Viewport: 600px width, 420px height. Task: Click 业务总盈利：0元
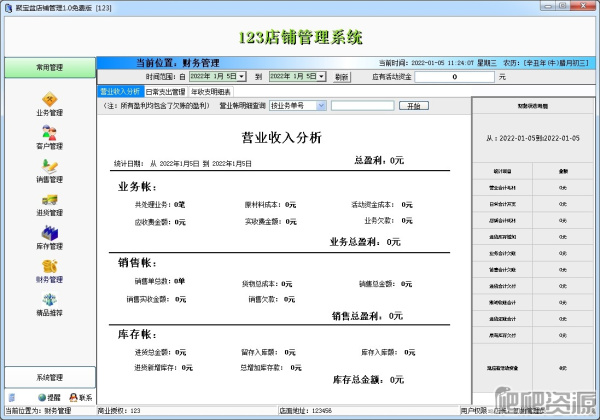click(x=365, y=242)
